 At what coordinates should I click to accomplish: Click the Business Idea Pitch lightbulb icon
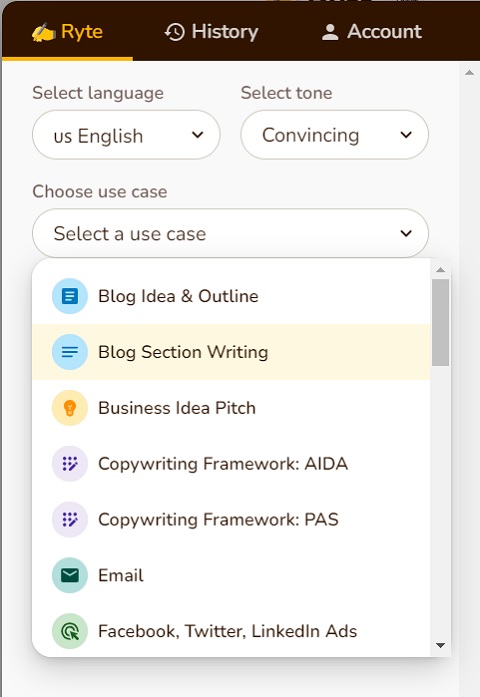tap(70, 408)
